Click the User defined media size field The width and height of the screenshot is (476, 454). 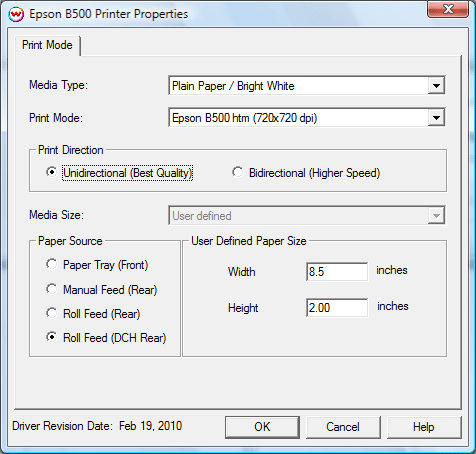pyautogui.click(x=307, y=216)
